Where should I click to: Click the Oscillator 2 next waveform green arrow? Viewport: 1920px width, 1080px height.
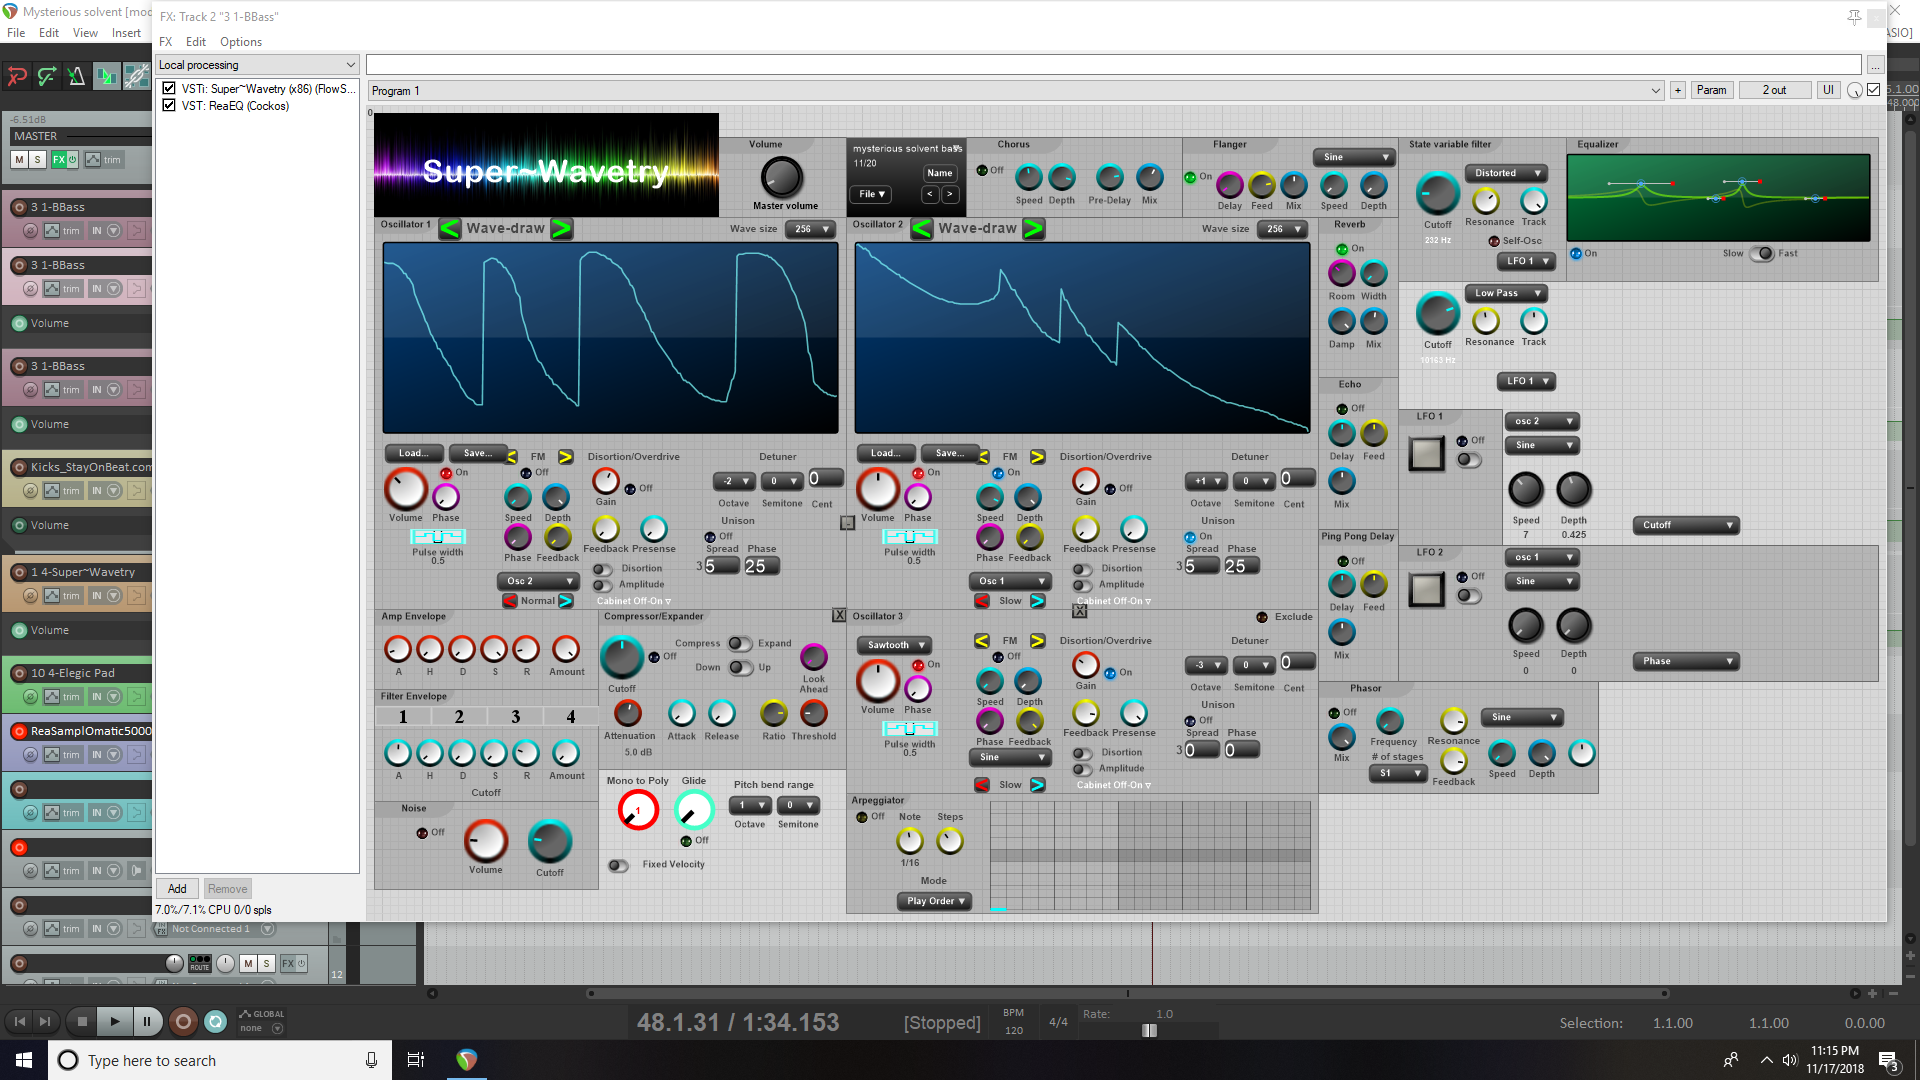pyautogui.click(x=1033, y=229)
